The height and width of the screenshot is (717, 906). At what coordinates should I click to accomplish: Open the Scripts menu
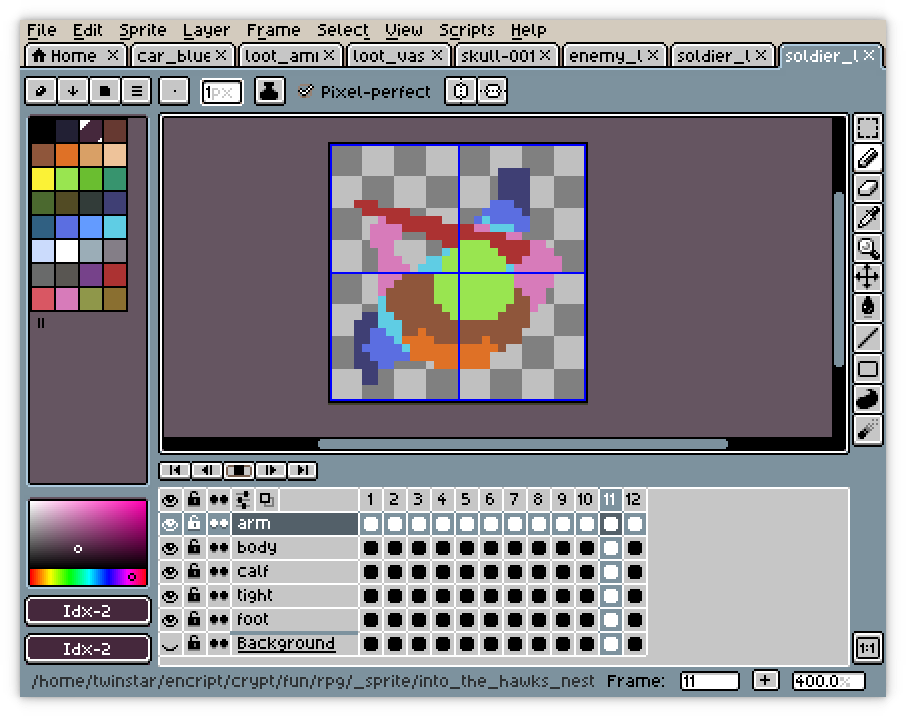pos(467,30)
